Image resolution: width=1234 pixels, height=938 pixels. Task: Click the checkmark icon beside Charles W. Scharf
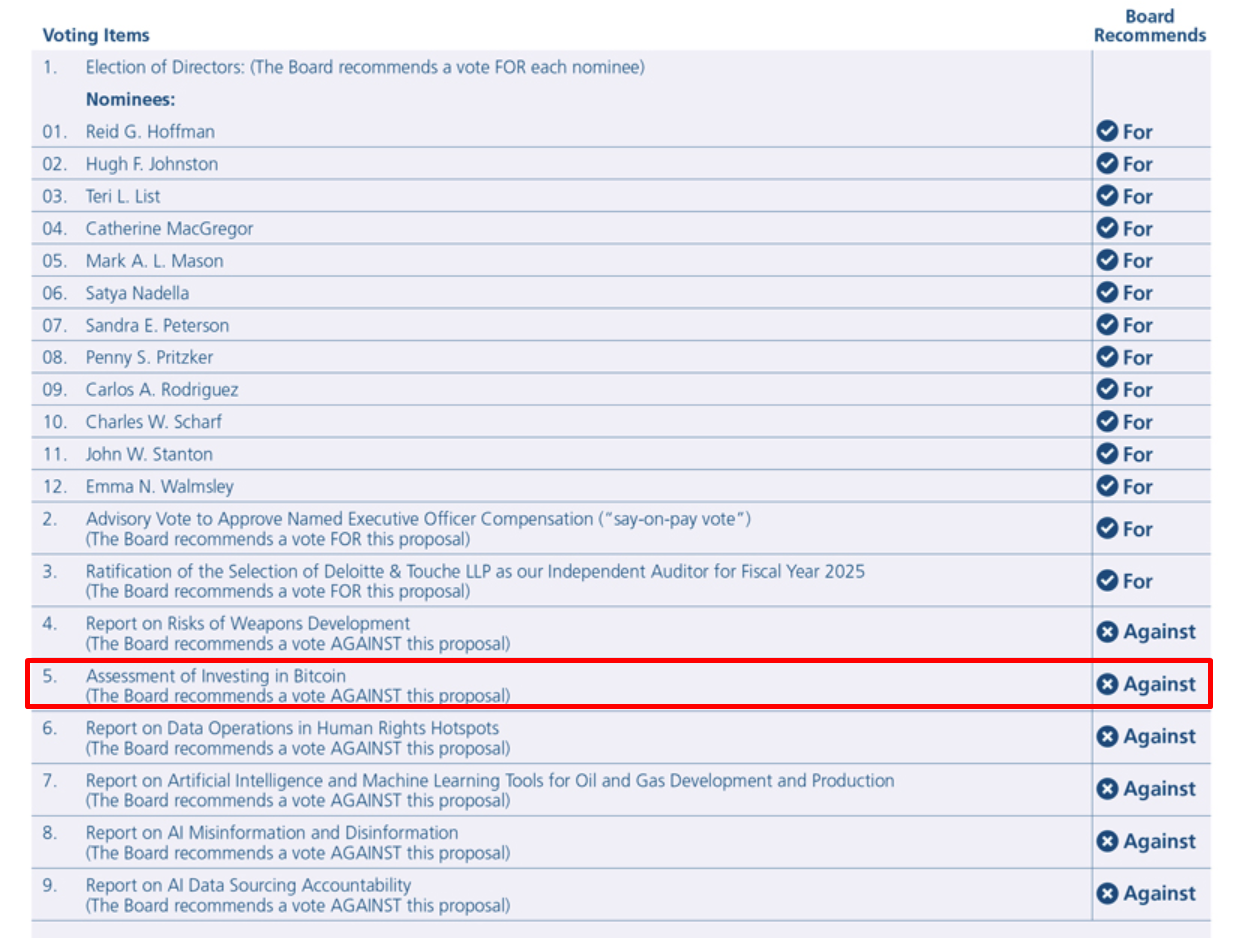click(1107, 421)
